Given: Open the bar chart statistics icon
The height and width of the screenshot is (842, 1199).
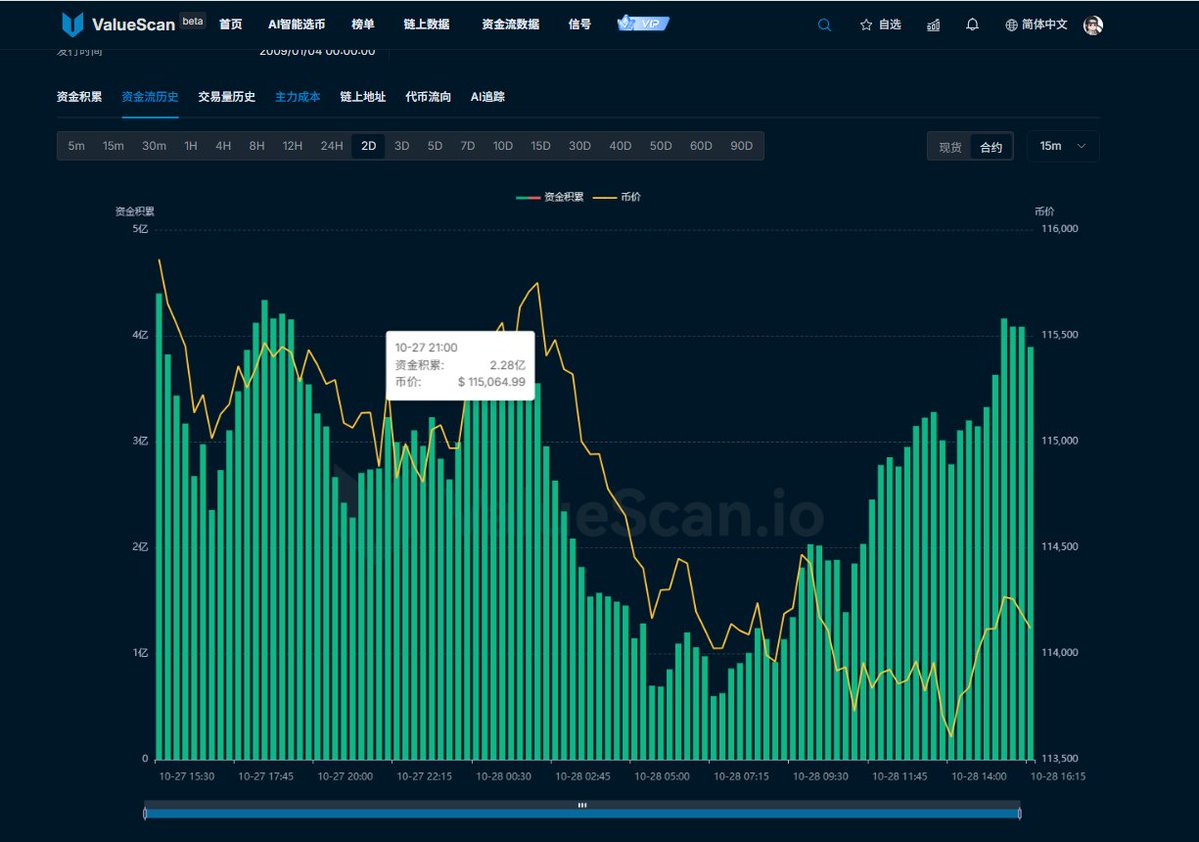Looking at the screenshot, I should click(933, 25).
